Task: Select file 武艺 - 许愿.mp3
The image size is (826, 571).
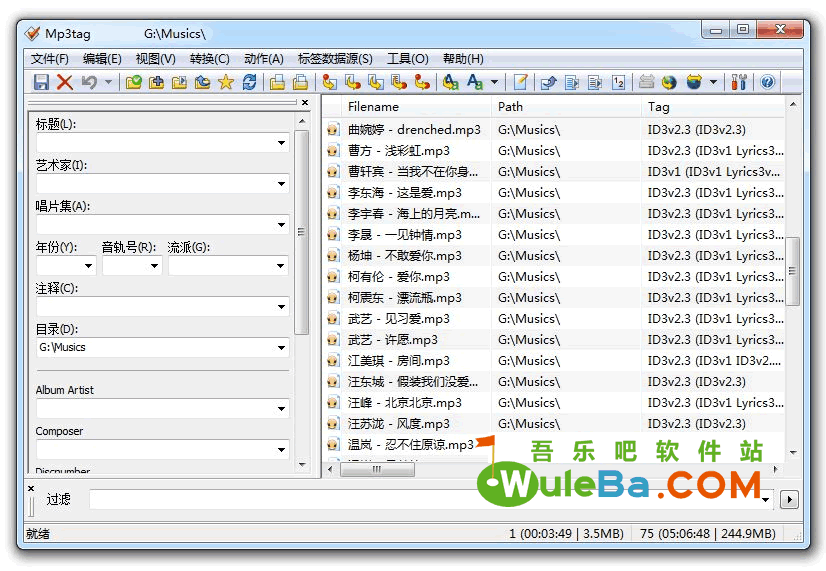Action: 392,340
